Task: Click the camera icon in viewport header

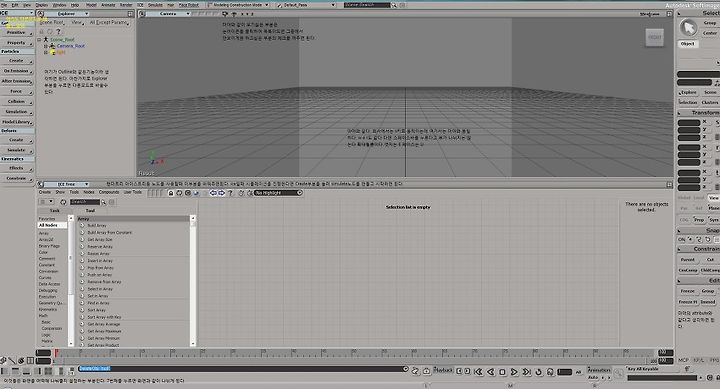Action: (225, 14)
